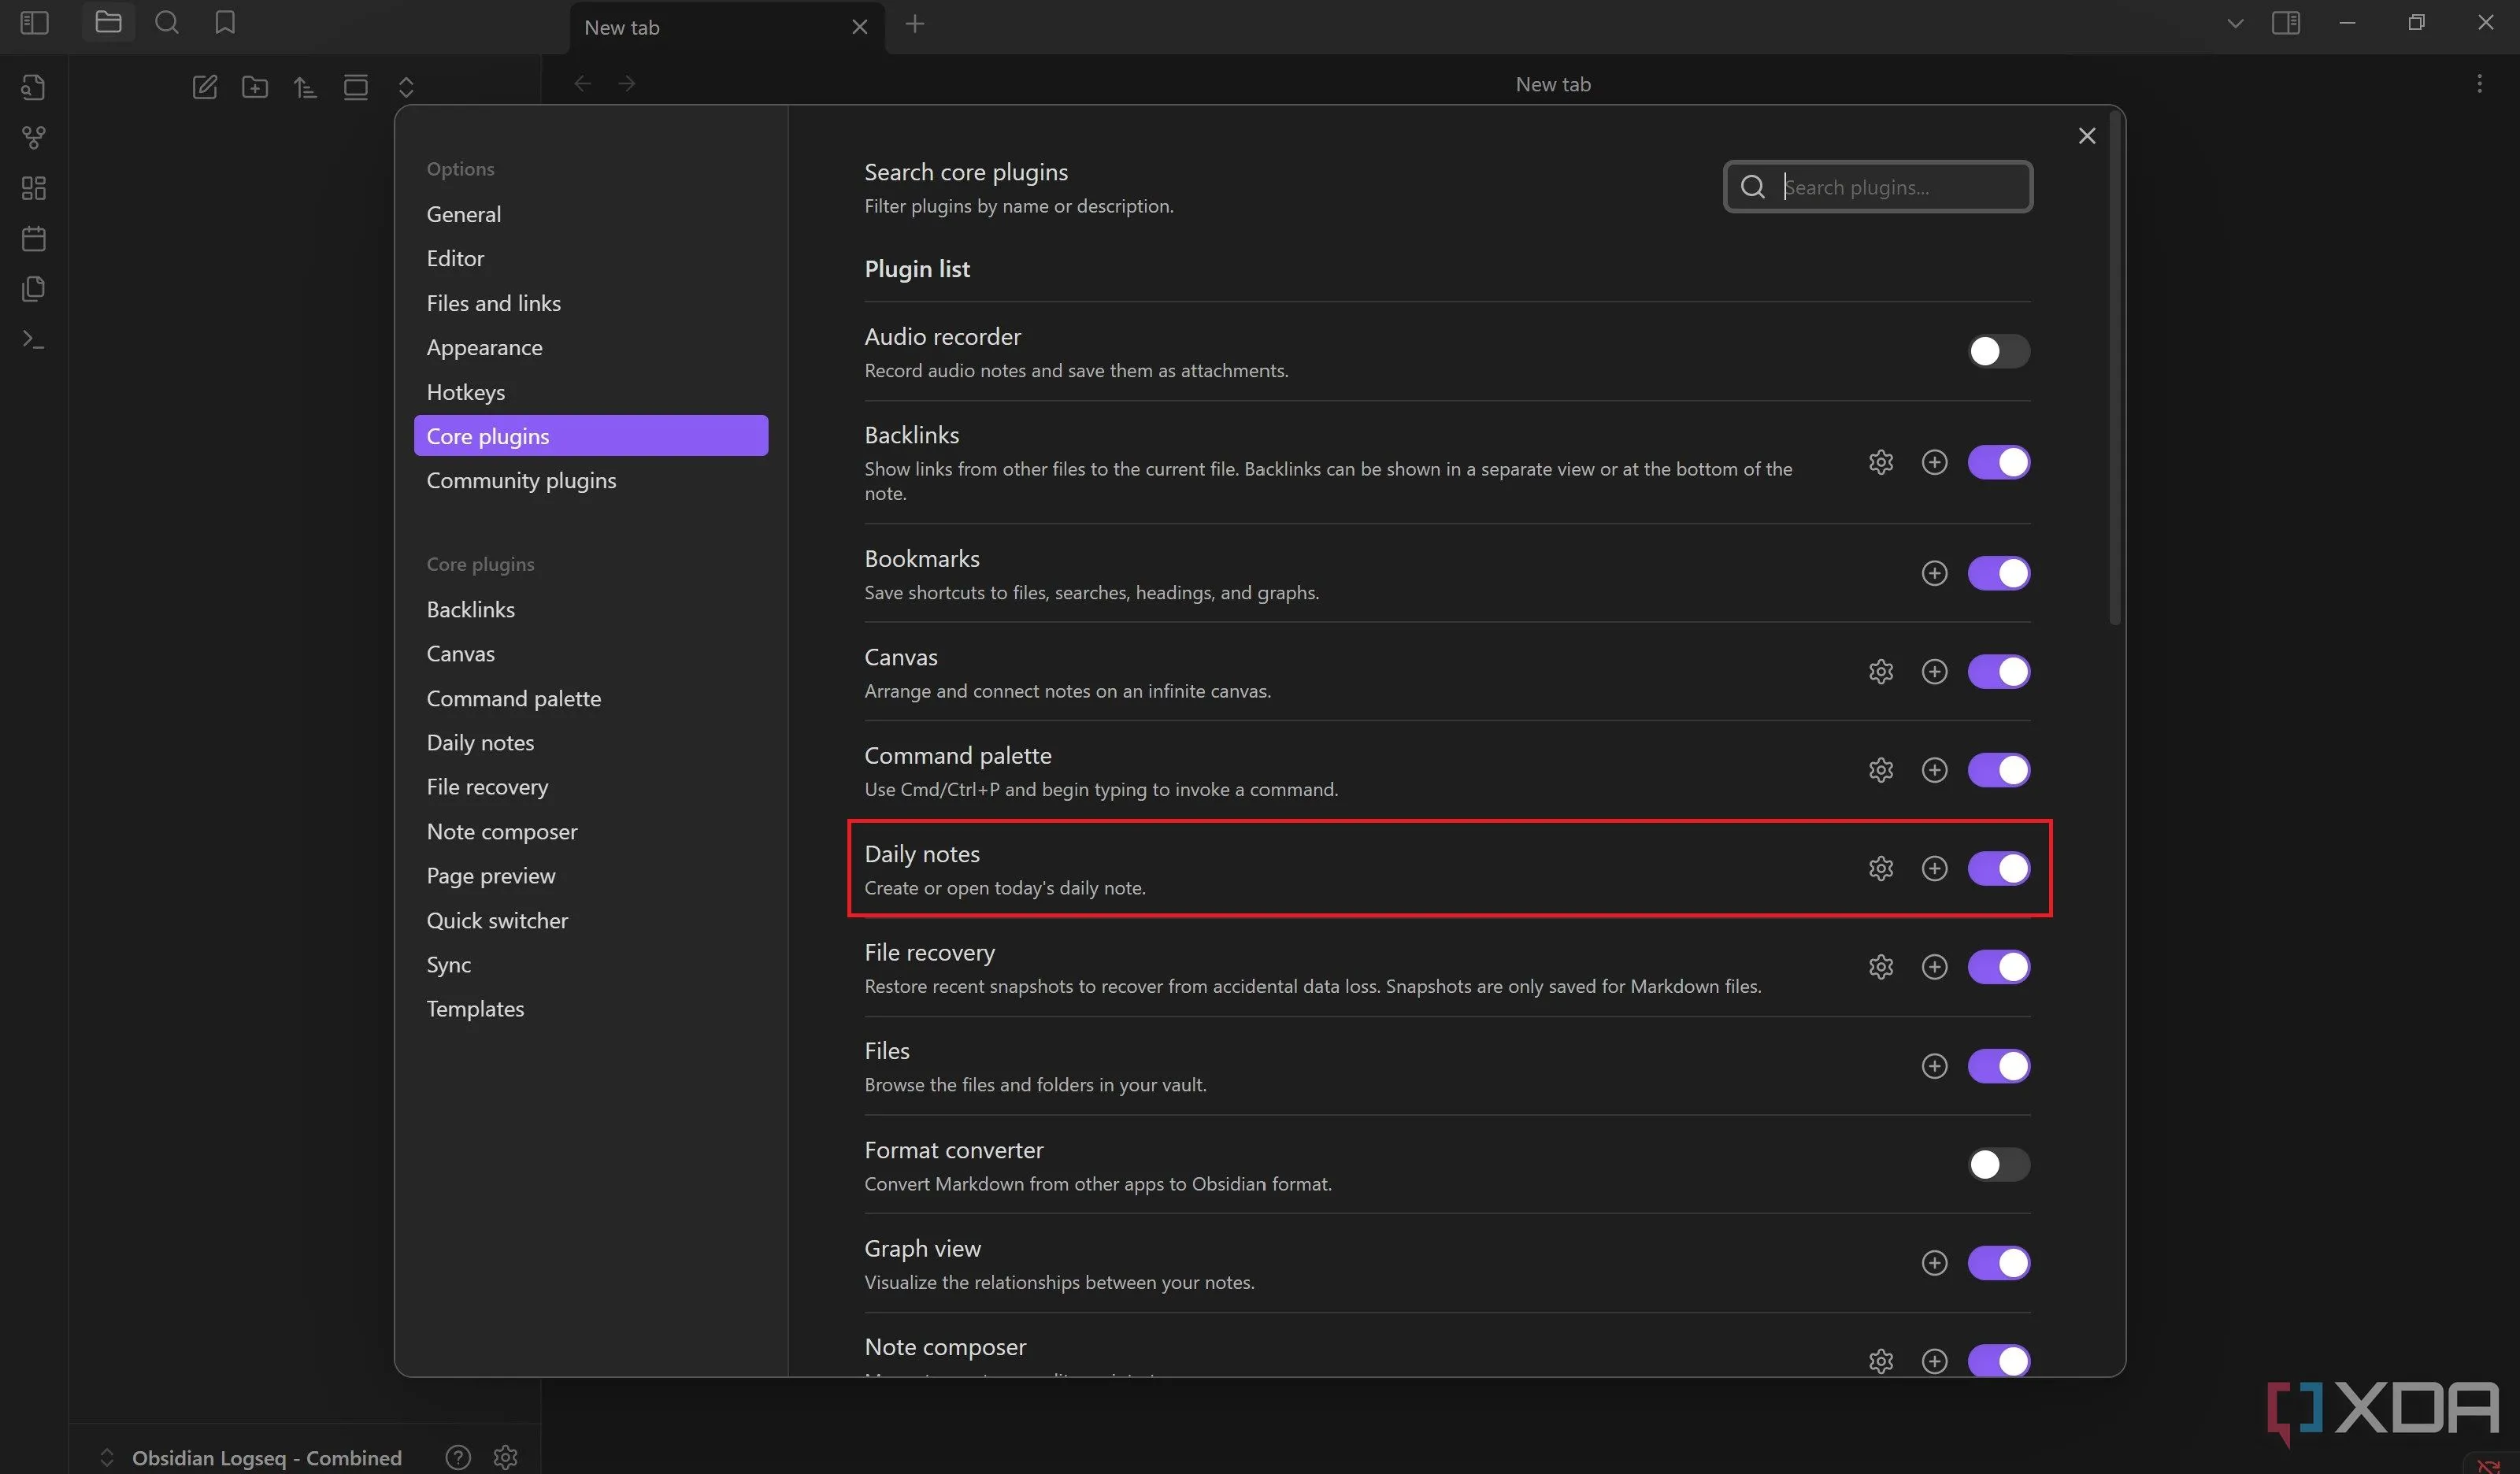Close the New tab tab
Viewport: 2520px width, 1474px height.
pos(859,27)
